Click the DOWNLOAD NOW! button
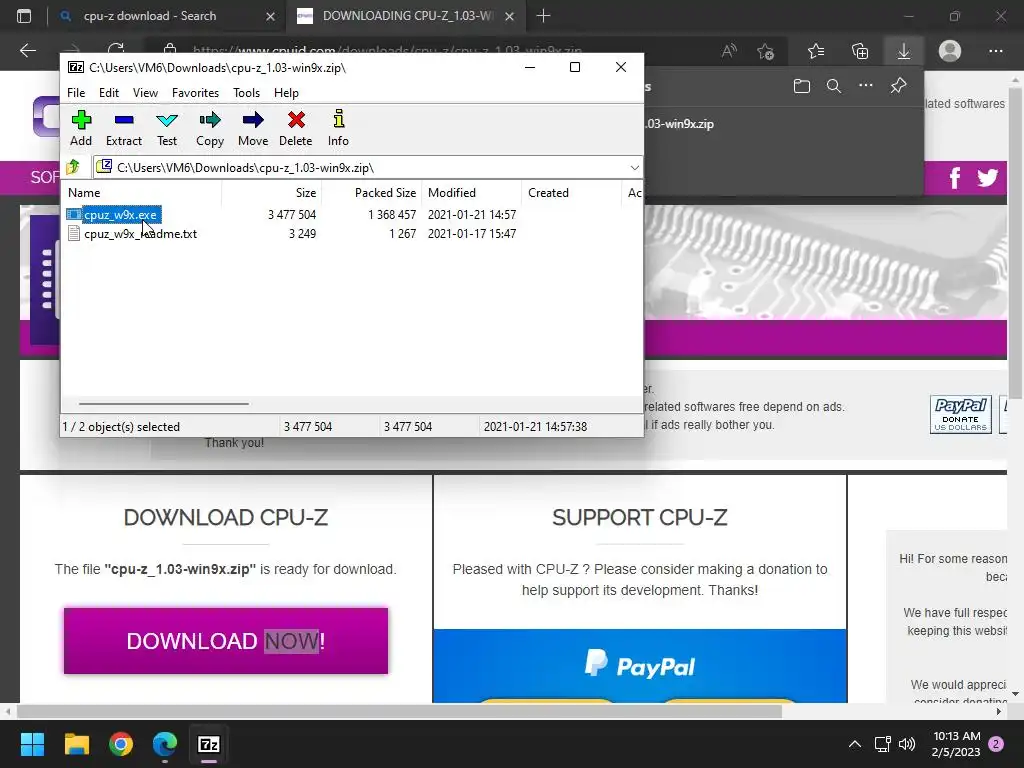This screenshot has height=768, width=1024. (226, 641)
